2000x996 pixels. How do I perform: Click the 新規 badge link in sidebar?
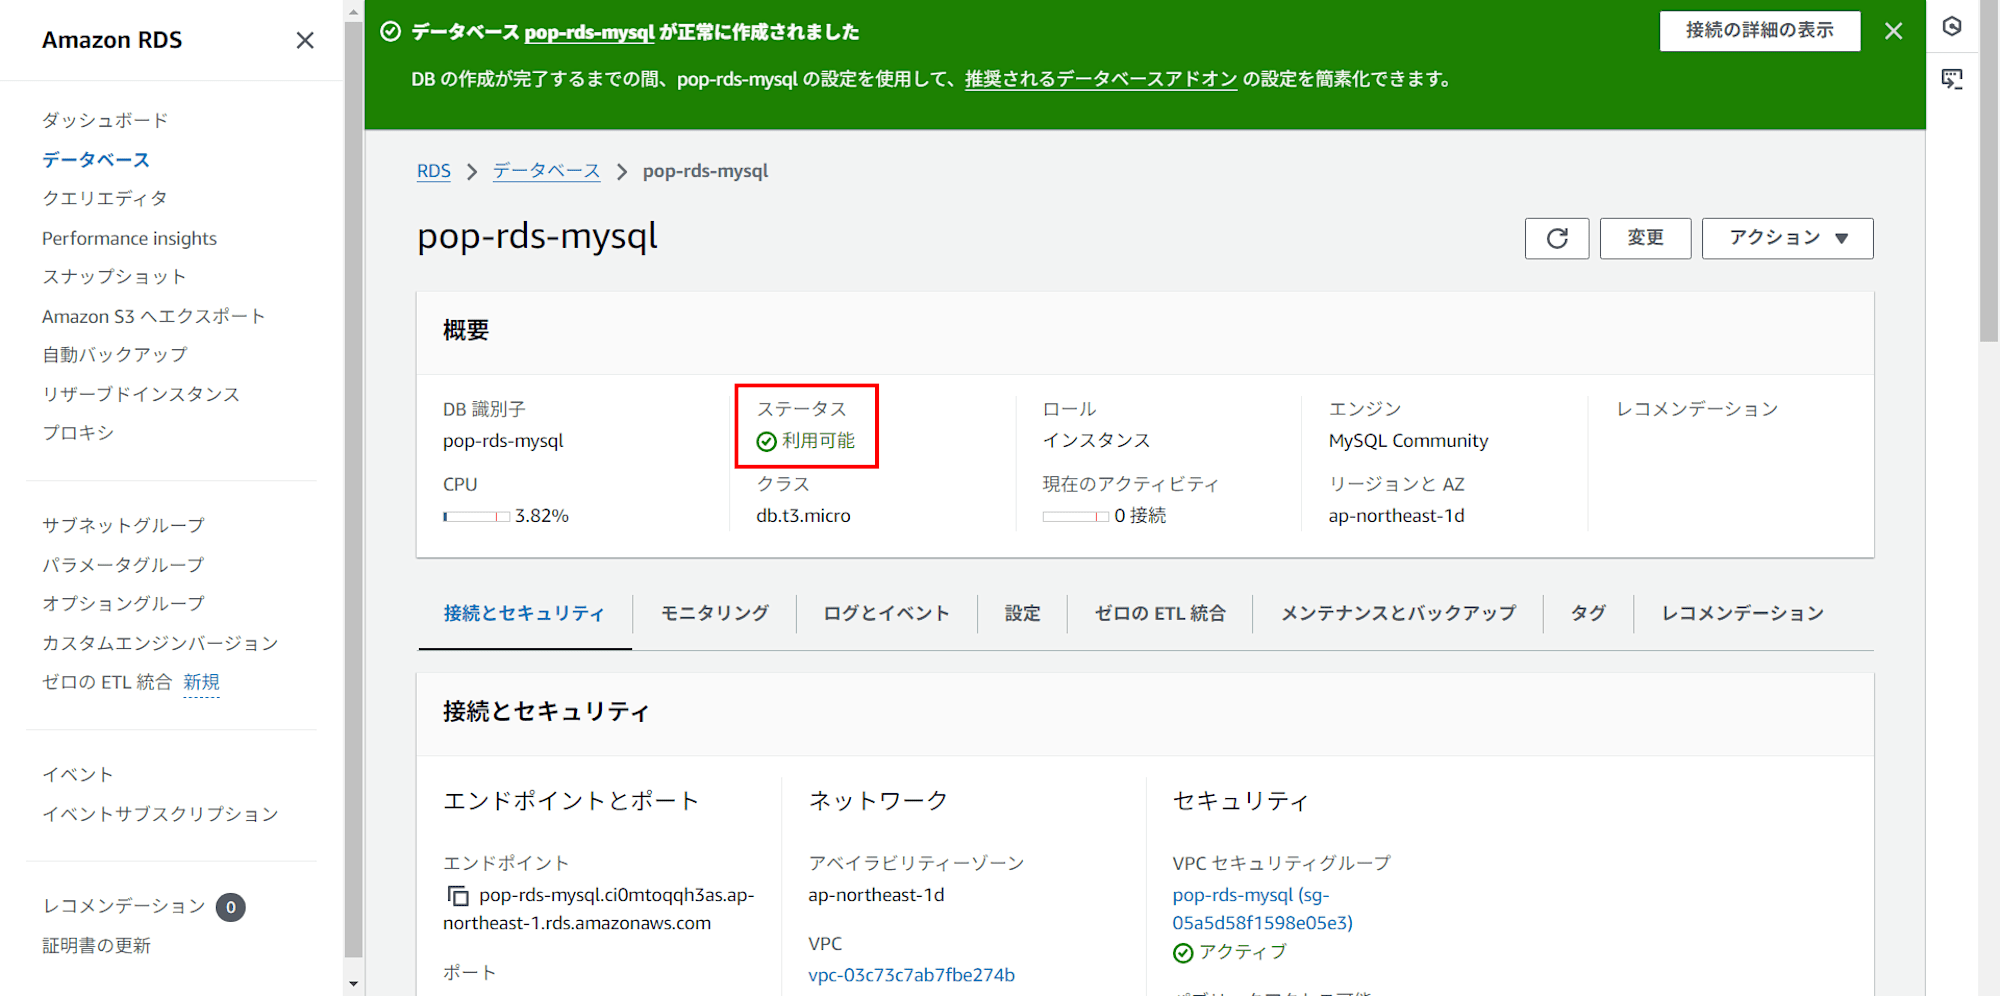(x=201, y=682)
